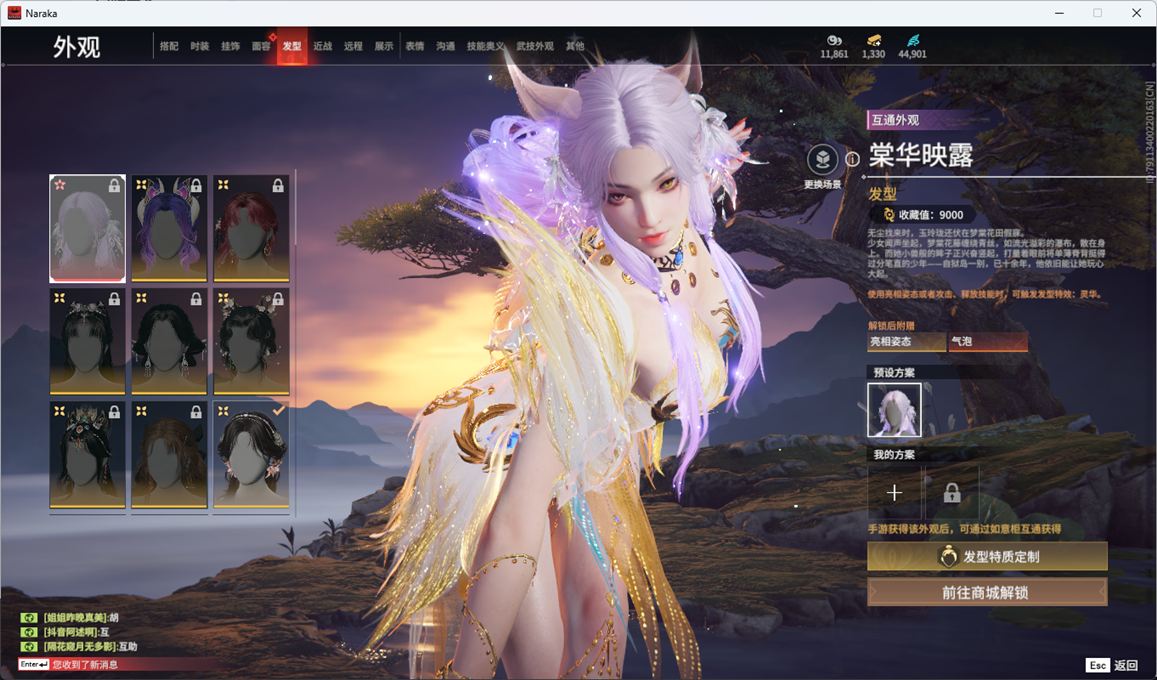Select the red wavy hairstyle thumbnail

click(x=251, y=228)
